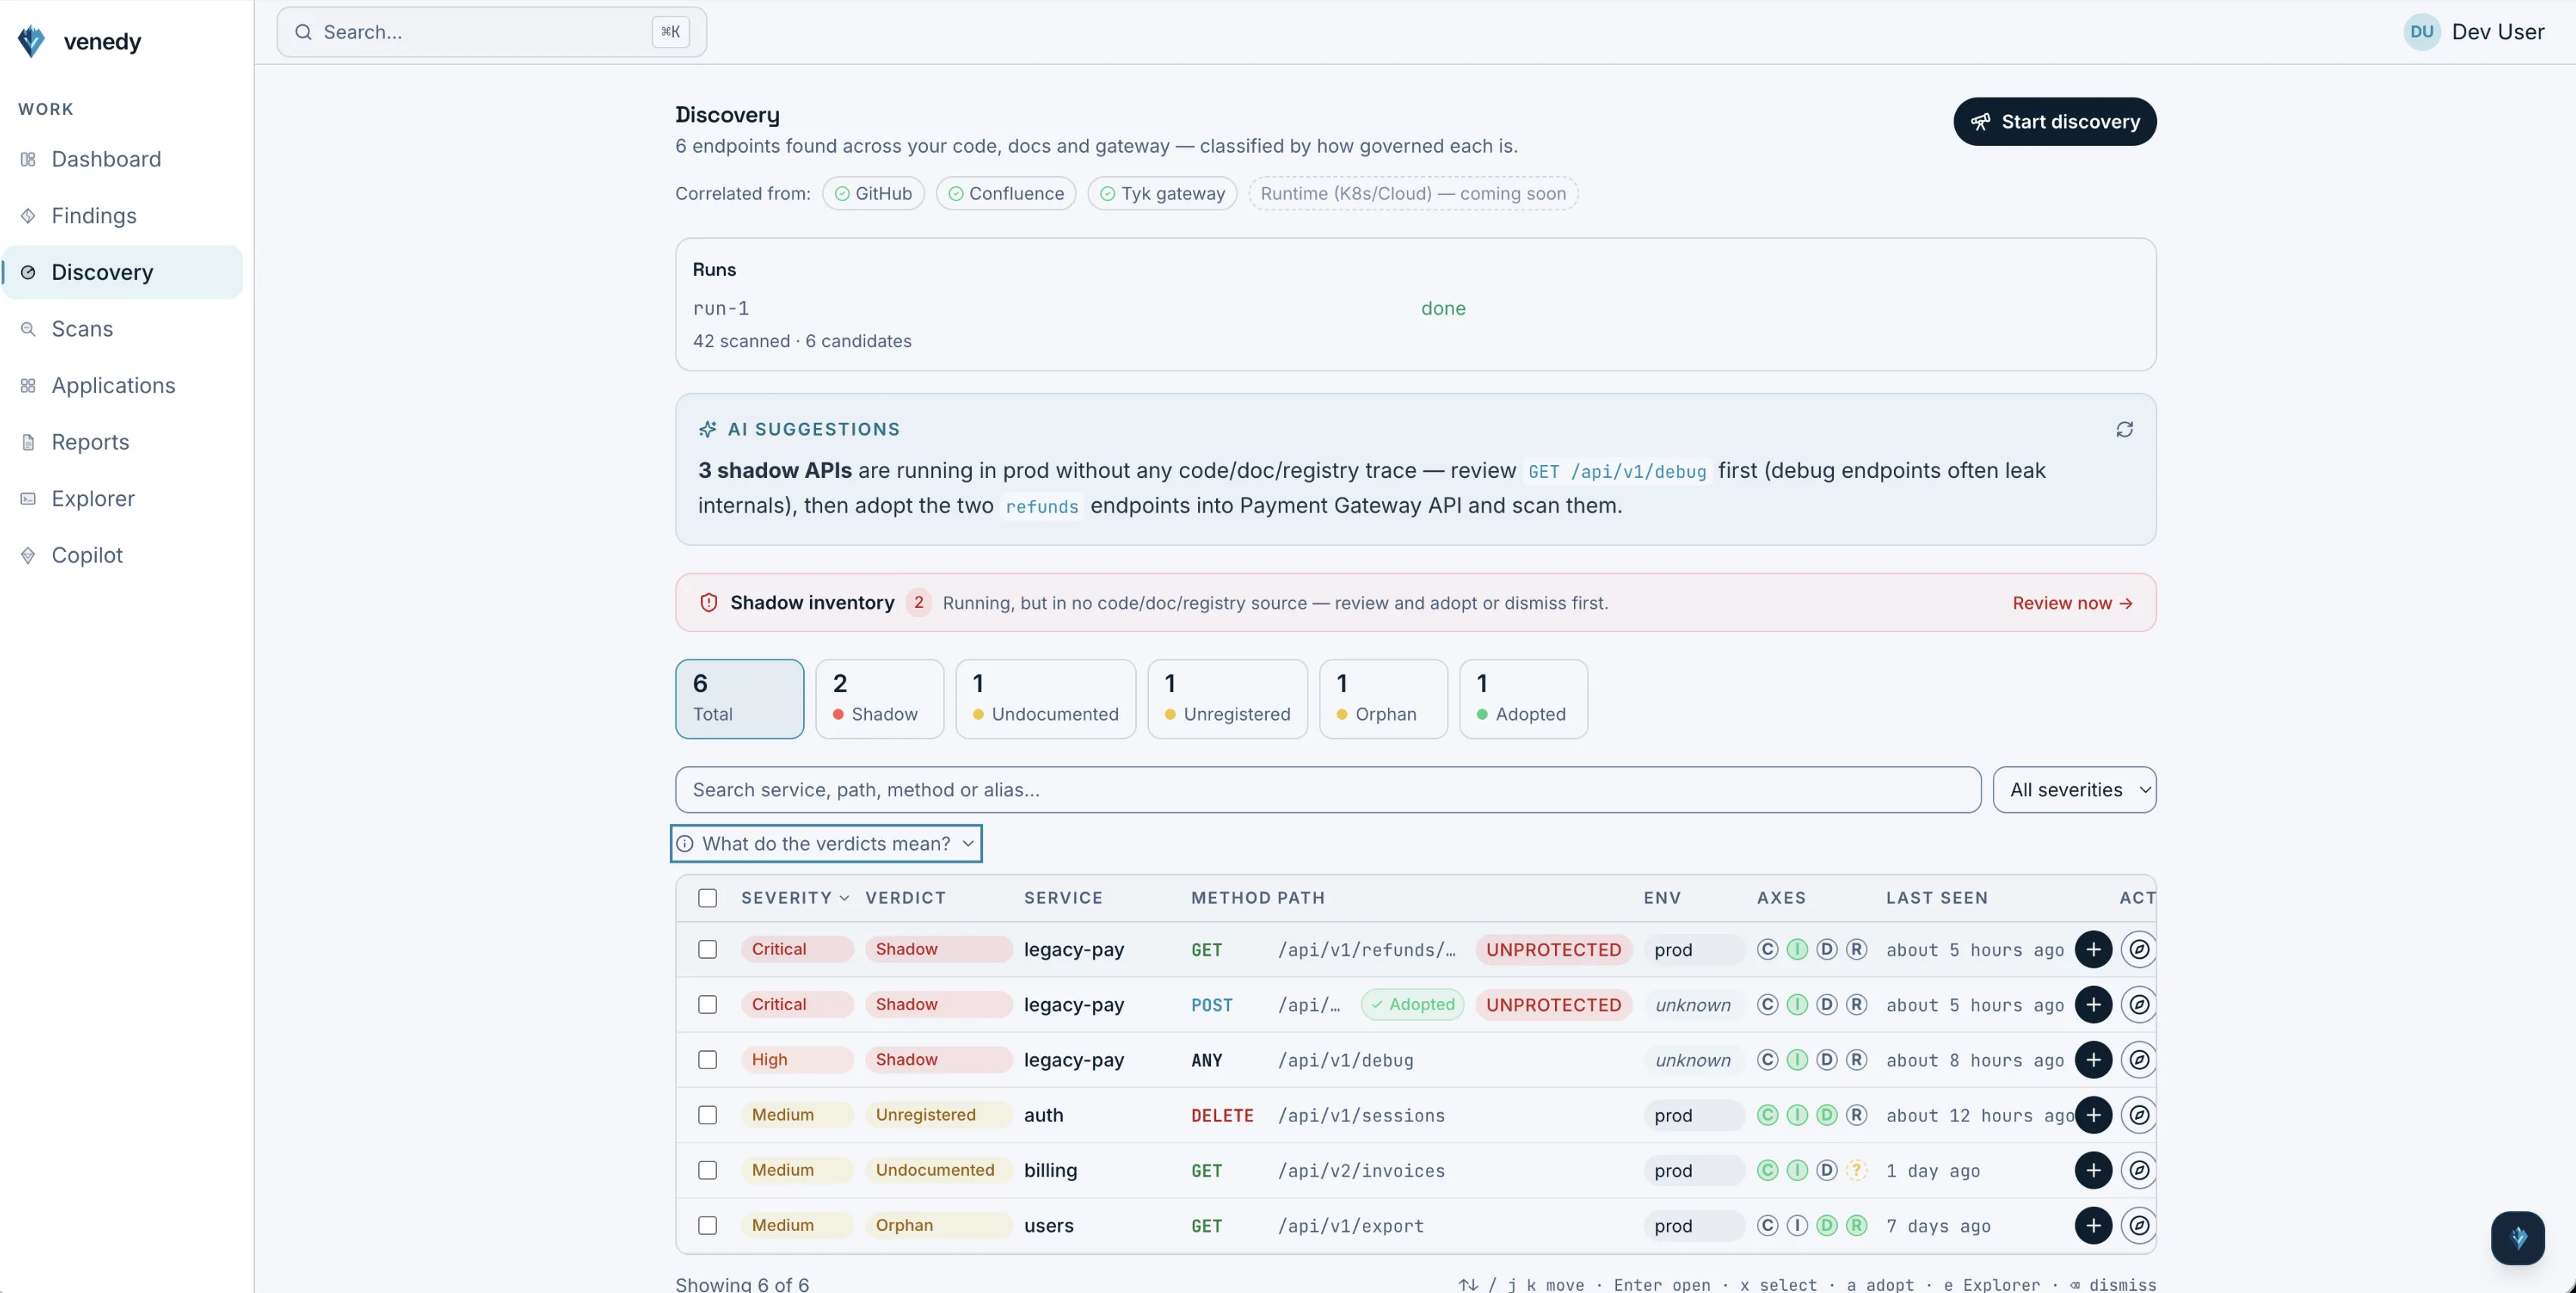Open Explorer compass icon for the invoices row
Image resolution: width=2576 pixels, height=1293 pixels.
coord(2139,1170)
